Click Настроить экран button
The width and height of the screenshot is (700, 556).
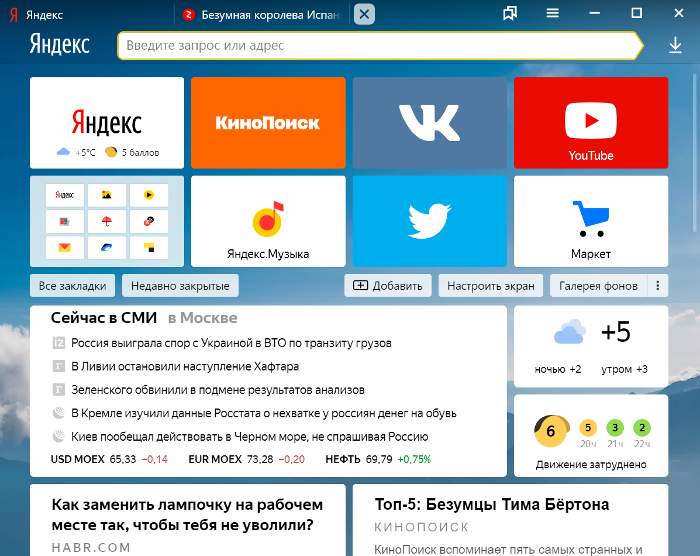491,285
